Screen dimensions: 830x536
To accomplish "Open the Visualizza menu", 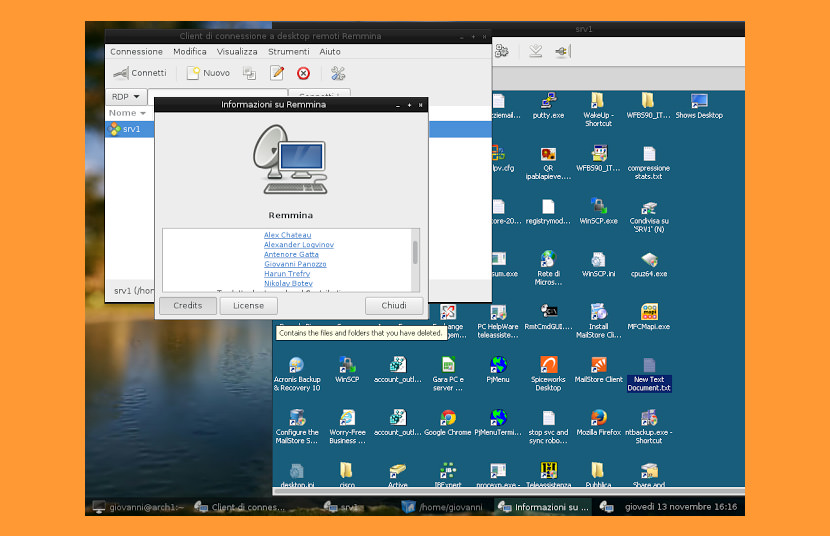I will (237, 51).
